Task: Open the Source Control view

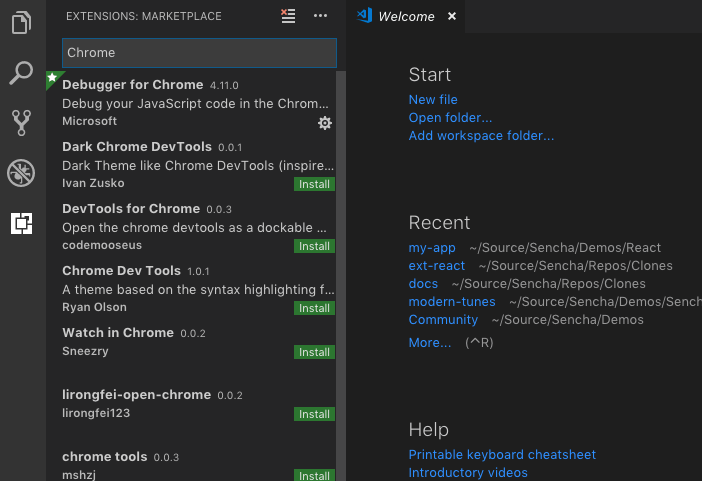Action: click(x=21, y=123)
